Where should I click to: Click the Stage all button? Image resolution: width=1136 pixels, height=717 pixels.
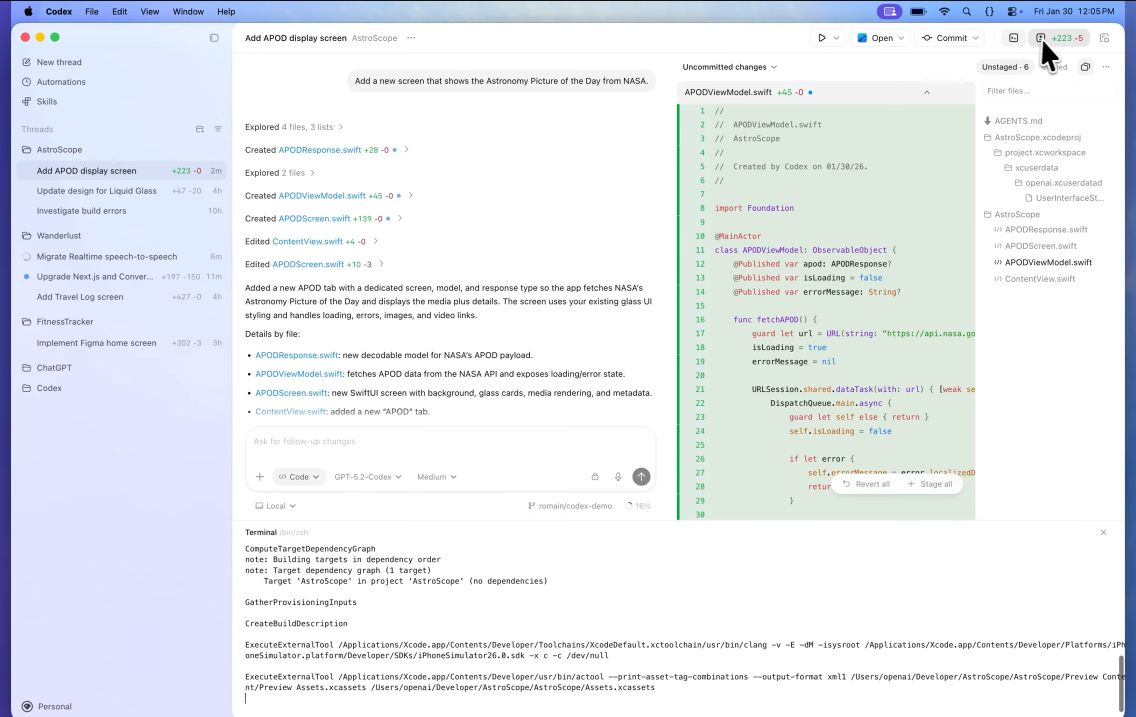930,484
